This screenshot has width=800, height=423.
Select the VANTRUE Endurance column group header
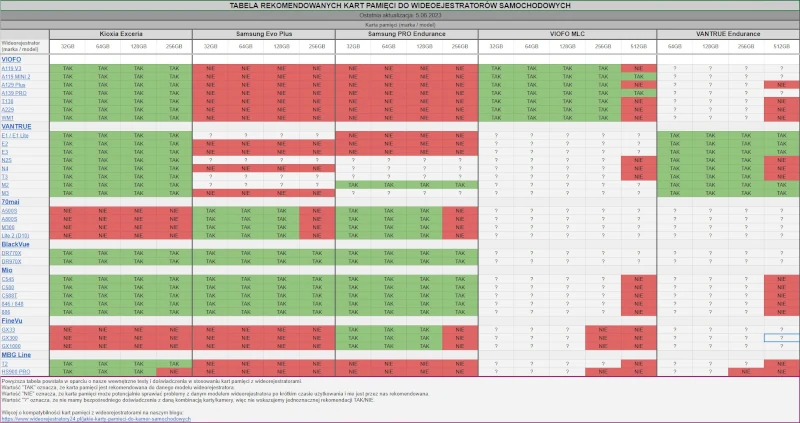[x=728, y=34]
